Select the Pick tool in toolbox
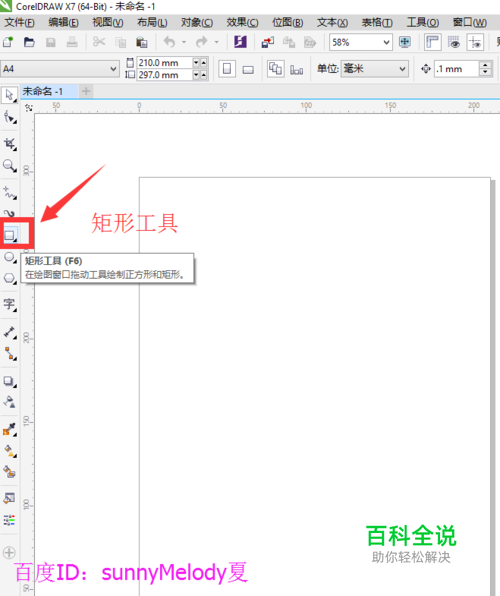The height and width of the screenshot is (596, 500). click(x=9, y=95)
